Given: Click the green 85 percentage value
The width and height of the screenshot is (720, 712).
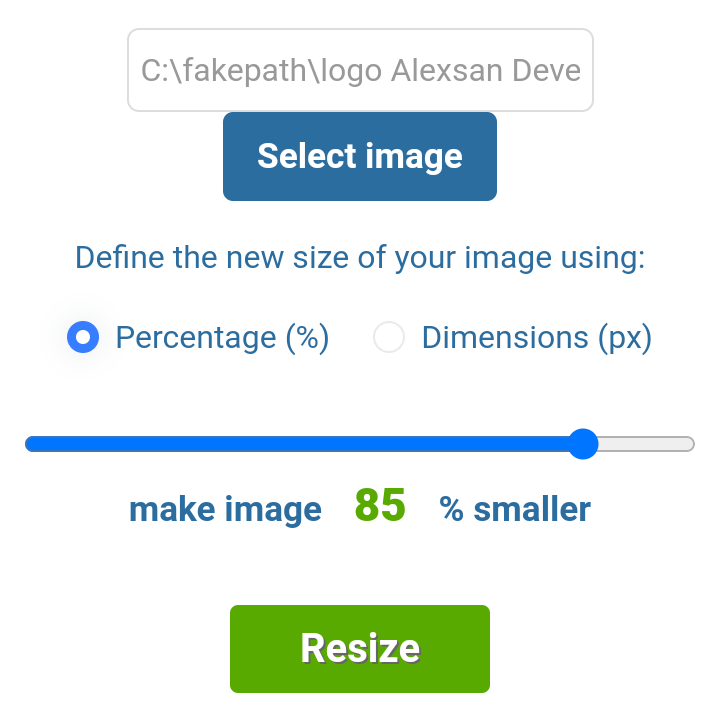Looking at the screenshot, I should tap(380, 506).
